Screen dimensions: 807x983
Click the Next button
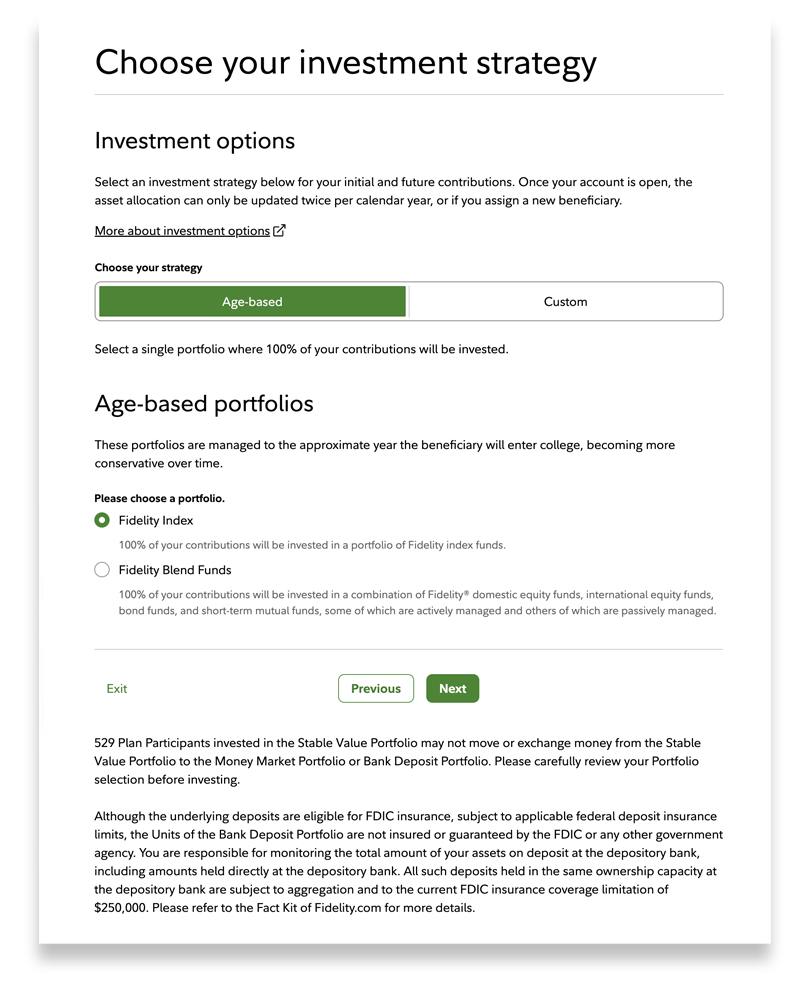click(452, 688)
